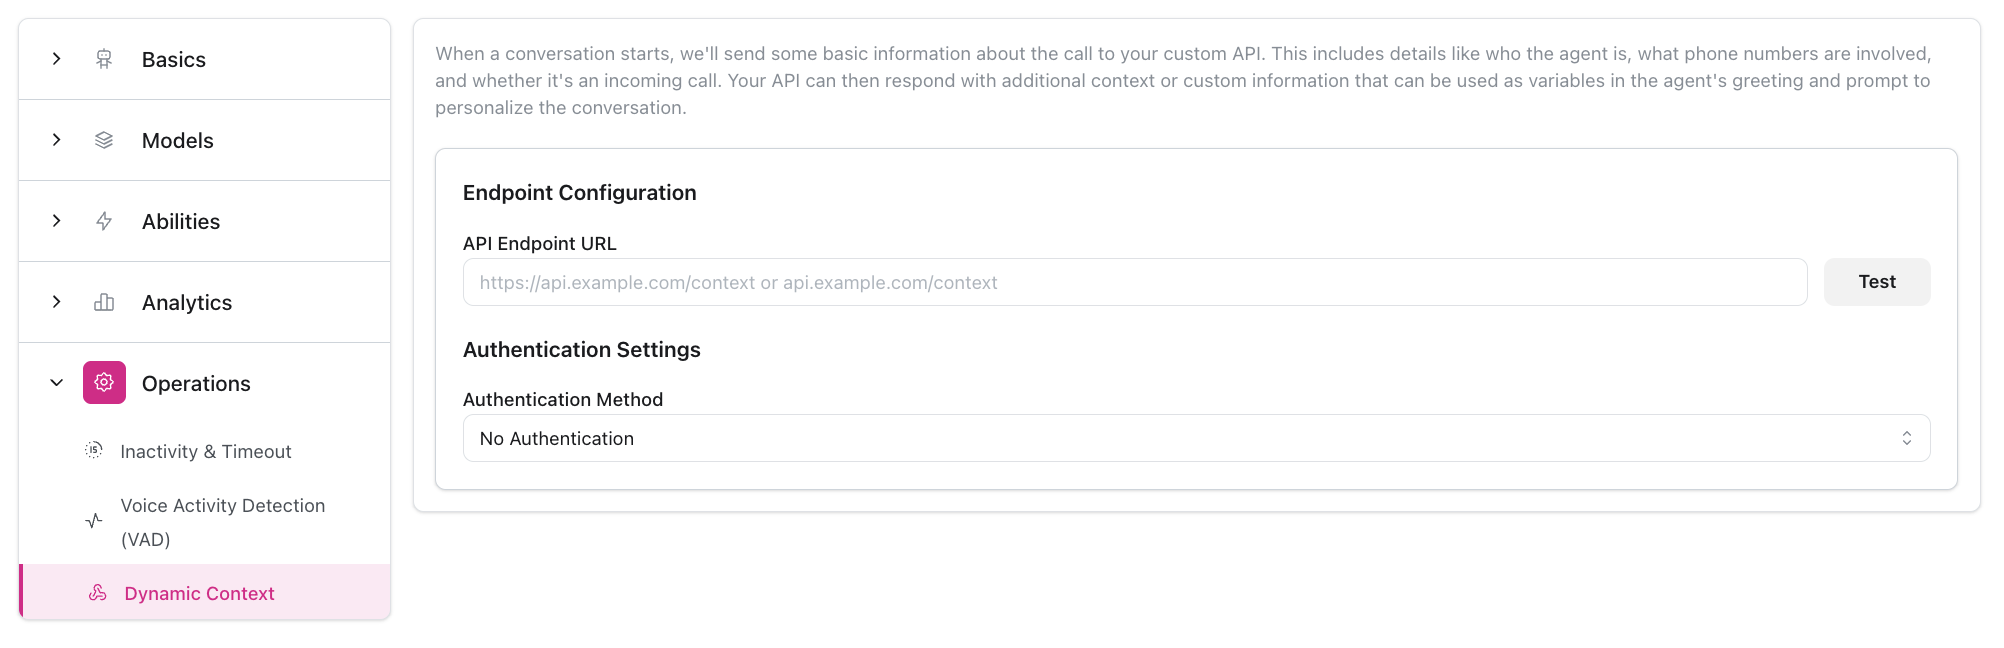Viewport: 2004px width, 648px height.
Task: Expand the Models section
Action: click(56, 140)
